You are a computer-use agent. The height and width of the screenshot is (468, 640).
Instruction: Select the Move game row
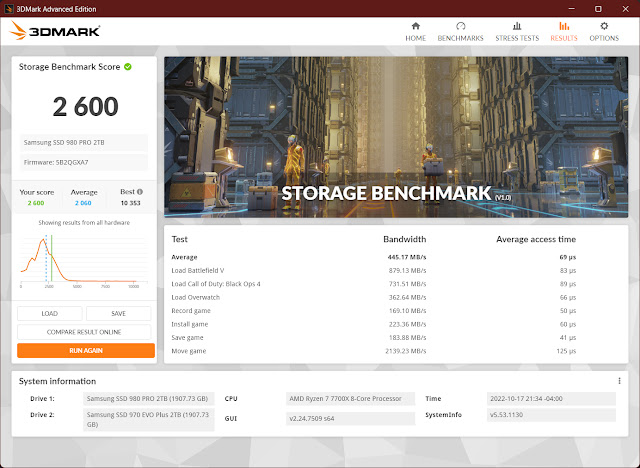tap(373, 351)
